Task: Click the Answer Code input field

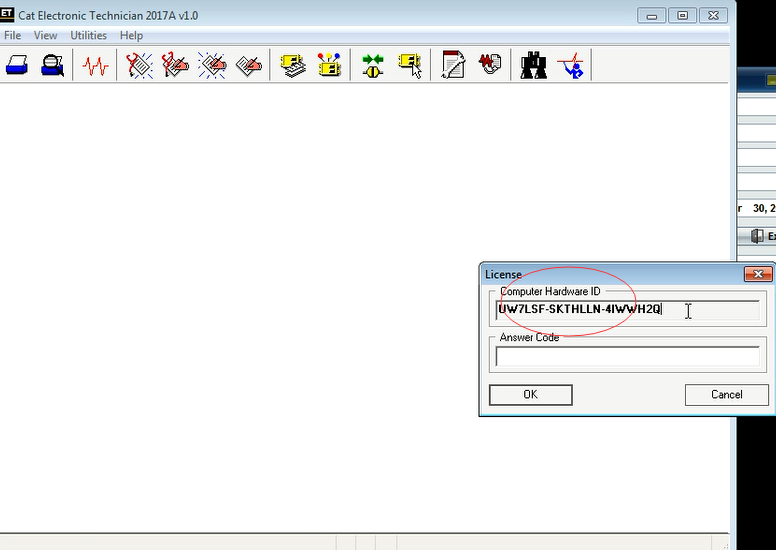Action: click(628, 356)
